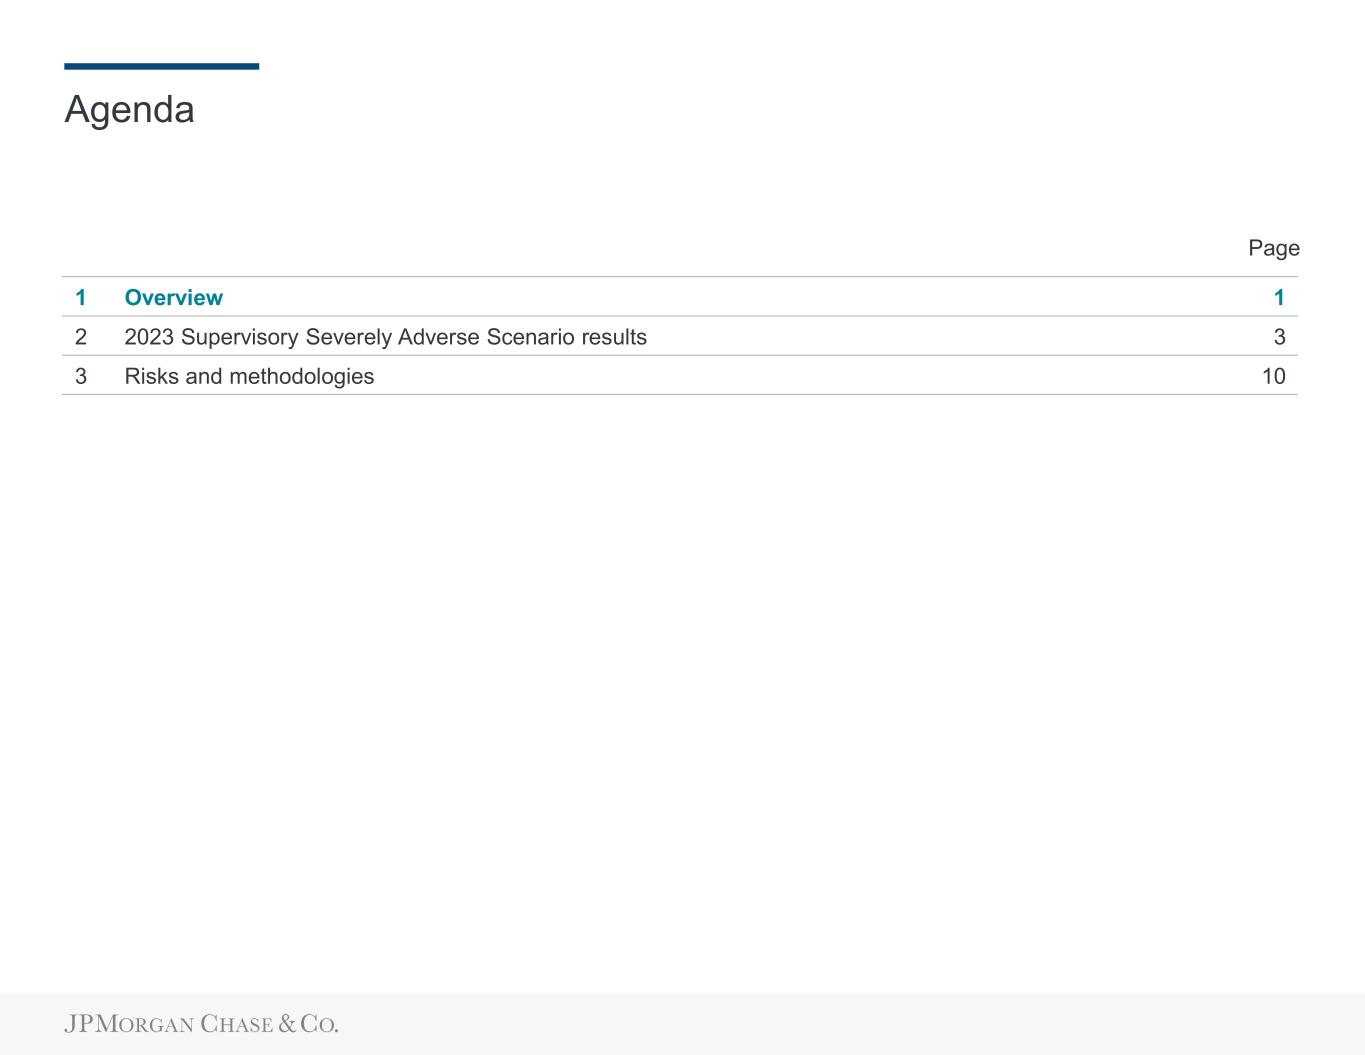1365x1055 pixels.
Task: Click "2023" at the start of entry two
Action: point(149,337)
